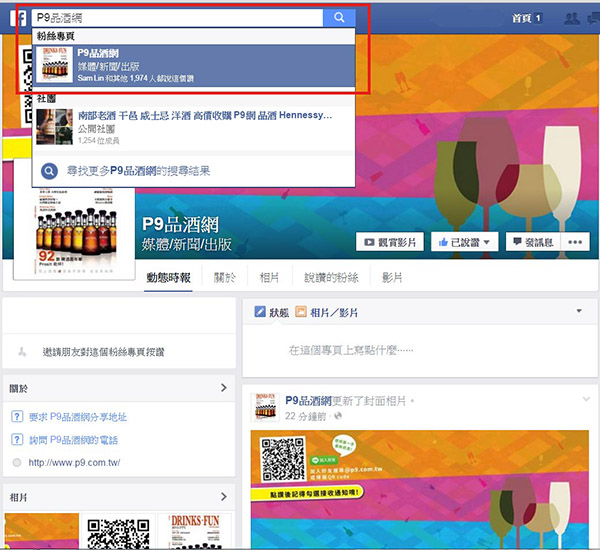
Task: Click the 在這個專頁上寫點什麼 text box
Action: click(x=420, y=350)
